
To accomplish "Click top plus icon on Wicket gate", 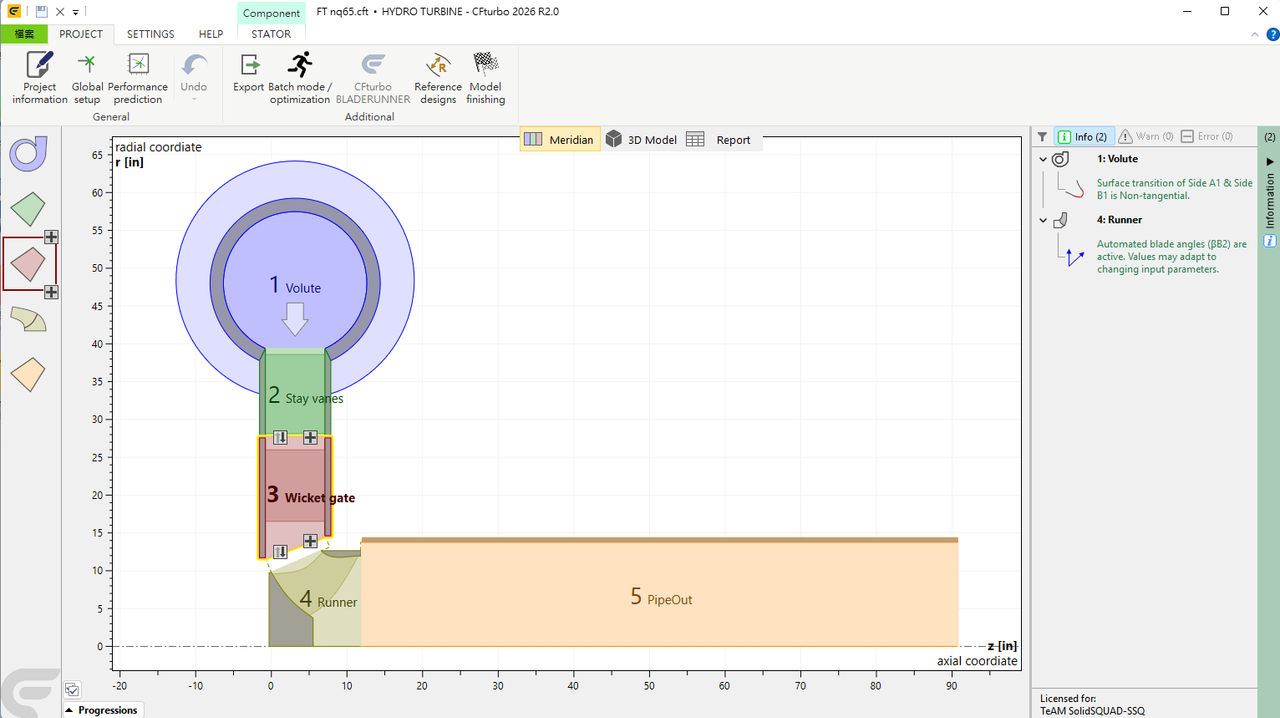I will pos(310,437).
